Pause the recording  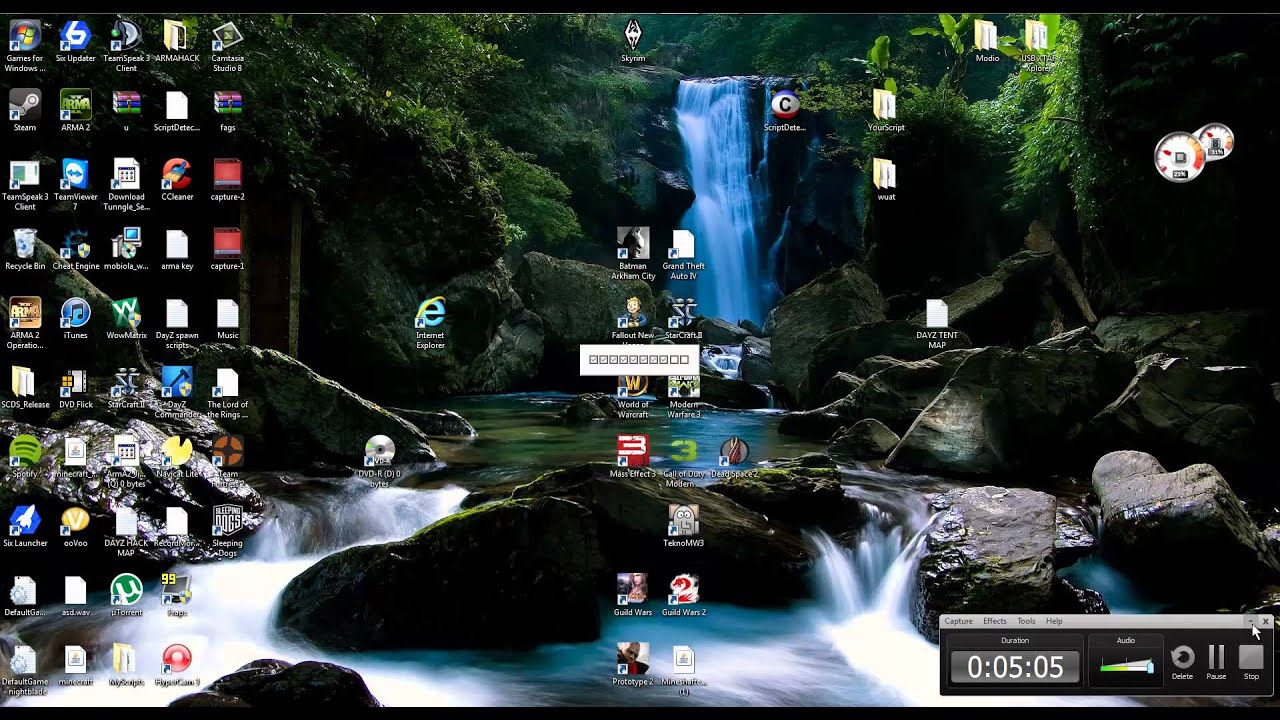tap(1216, 662)
